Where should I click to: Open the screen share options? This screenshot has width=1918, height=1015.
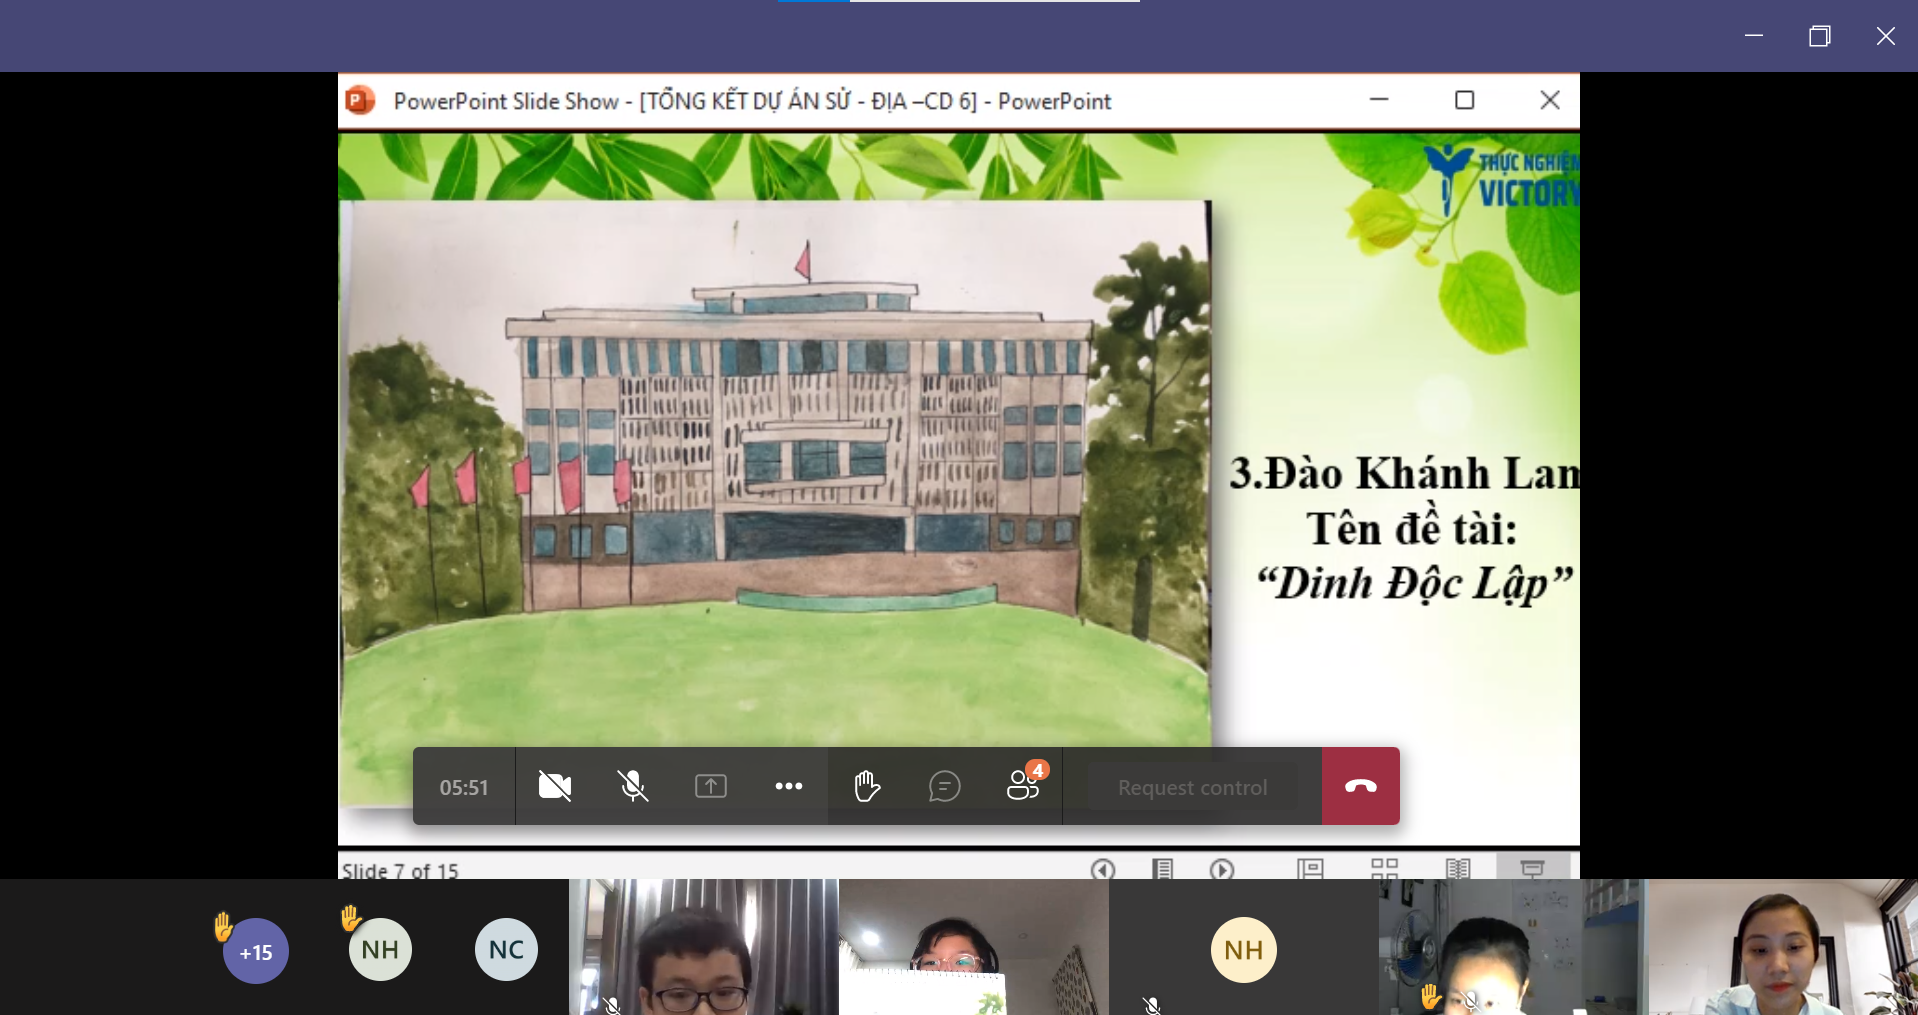710,786
